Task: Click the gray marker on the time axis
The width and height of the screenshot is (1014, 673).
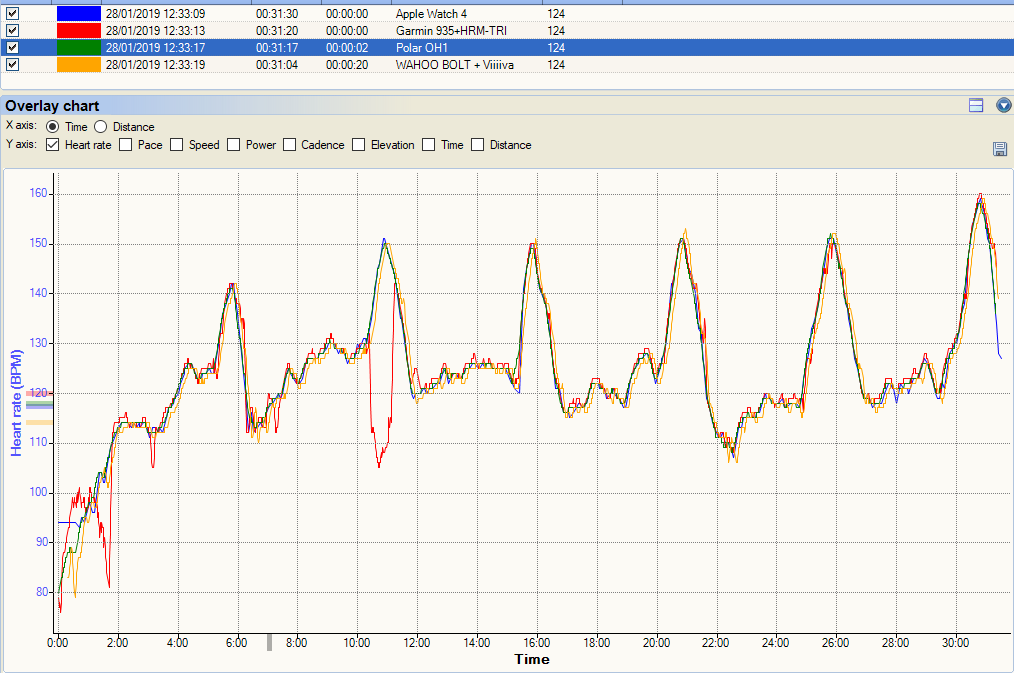Action: pos(268,642)
